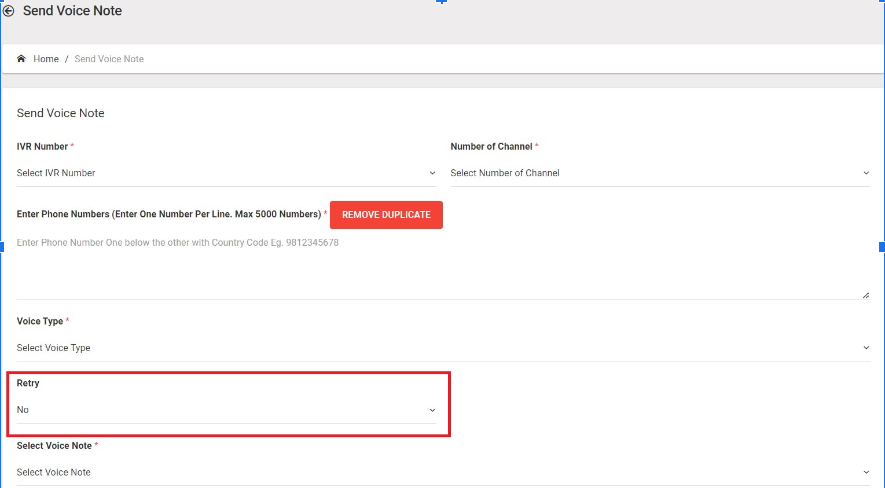Click the Select Voice Note field label

click(x=54, y=446)
